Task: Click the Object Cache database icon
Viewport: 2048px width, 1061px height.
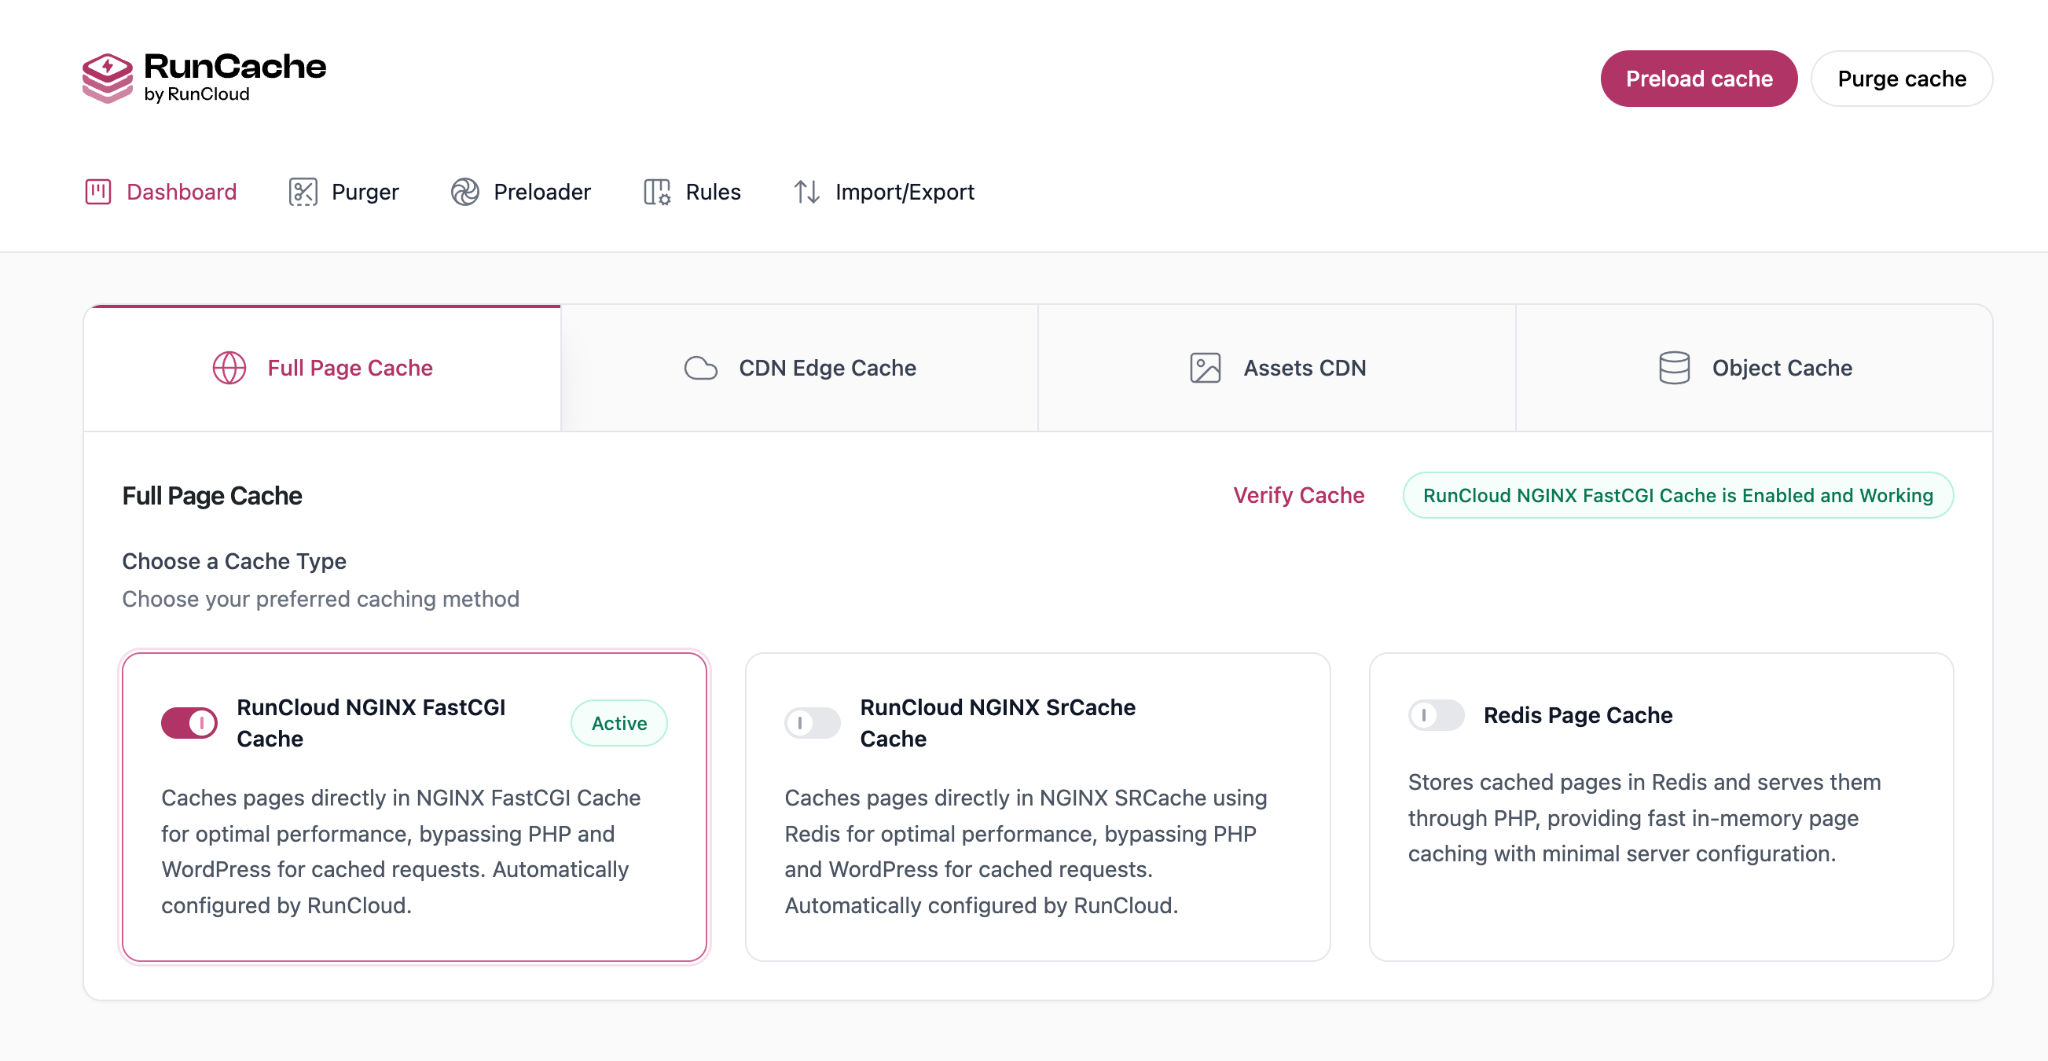Action: 1675,368
